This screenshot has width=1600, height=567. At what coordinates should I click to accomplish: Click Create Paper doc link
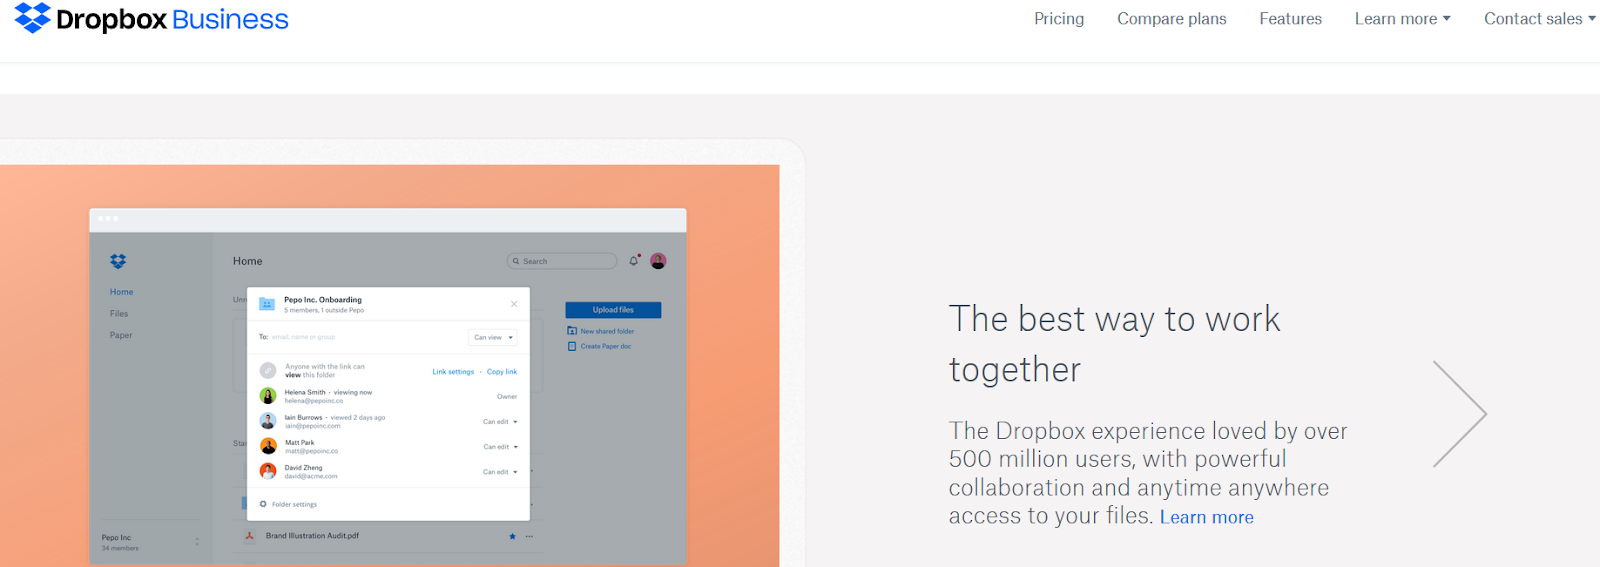point(599,346)
